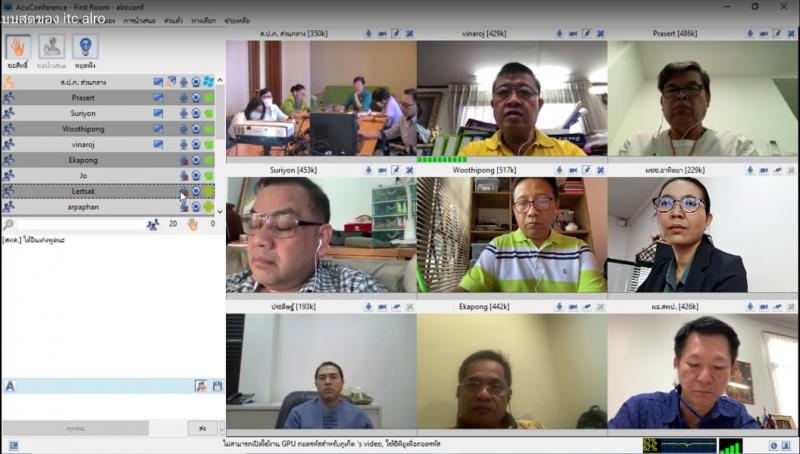
Task: Click raised-hands count icon beside 0
Action: pyautogui.click(x=192, y=223)
